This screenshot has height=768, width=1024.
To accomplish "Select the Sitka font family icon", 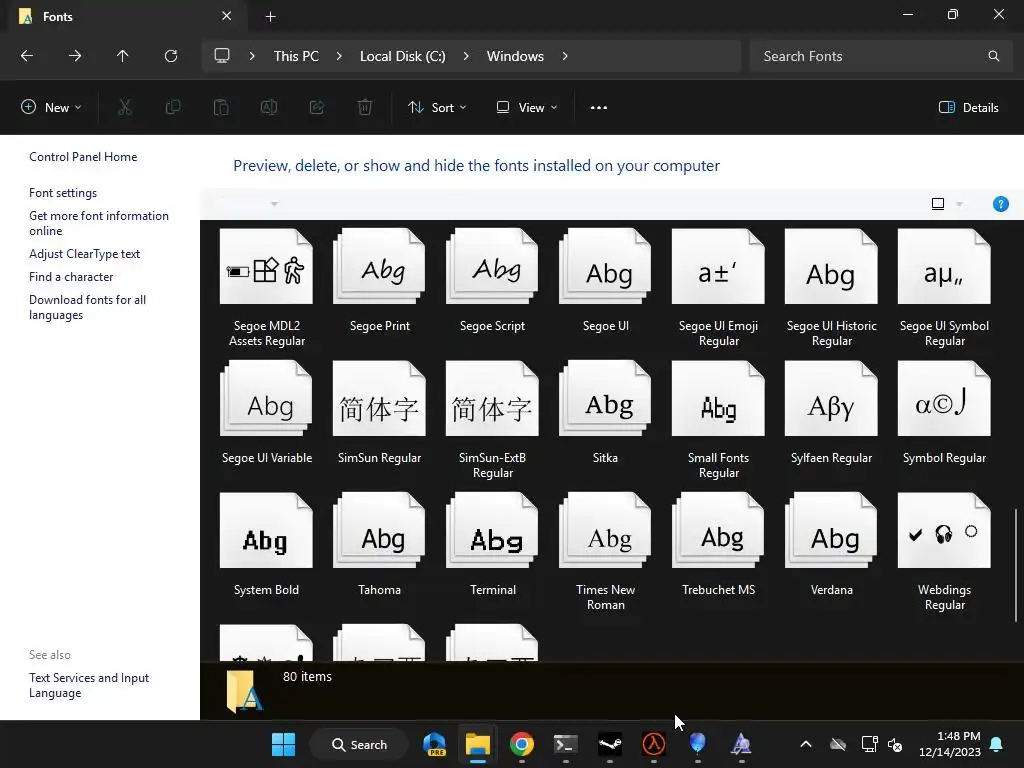I will click(x=605, y=398).
